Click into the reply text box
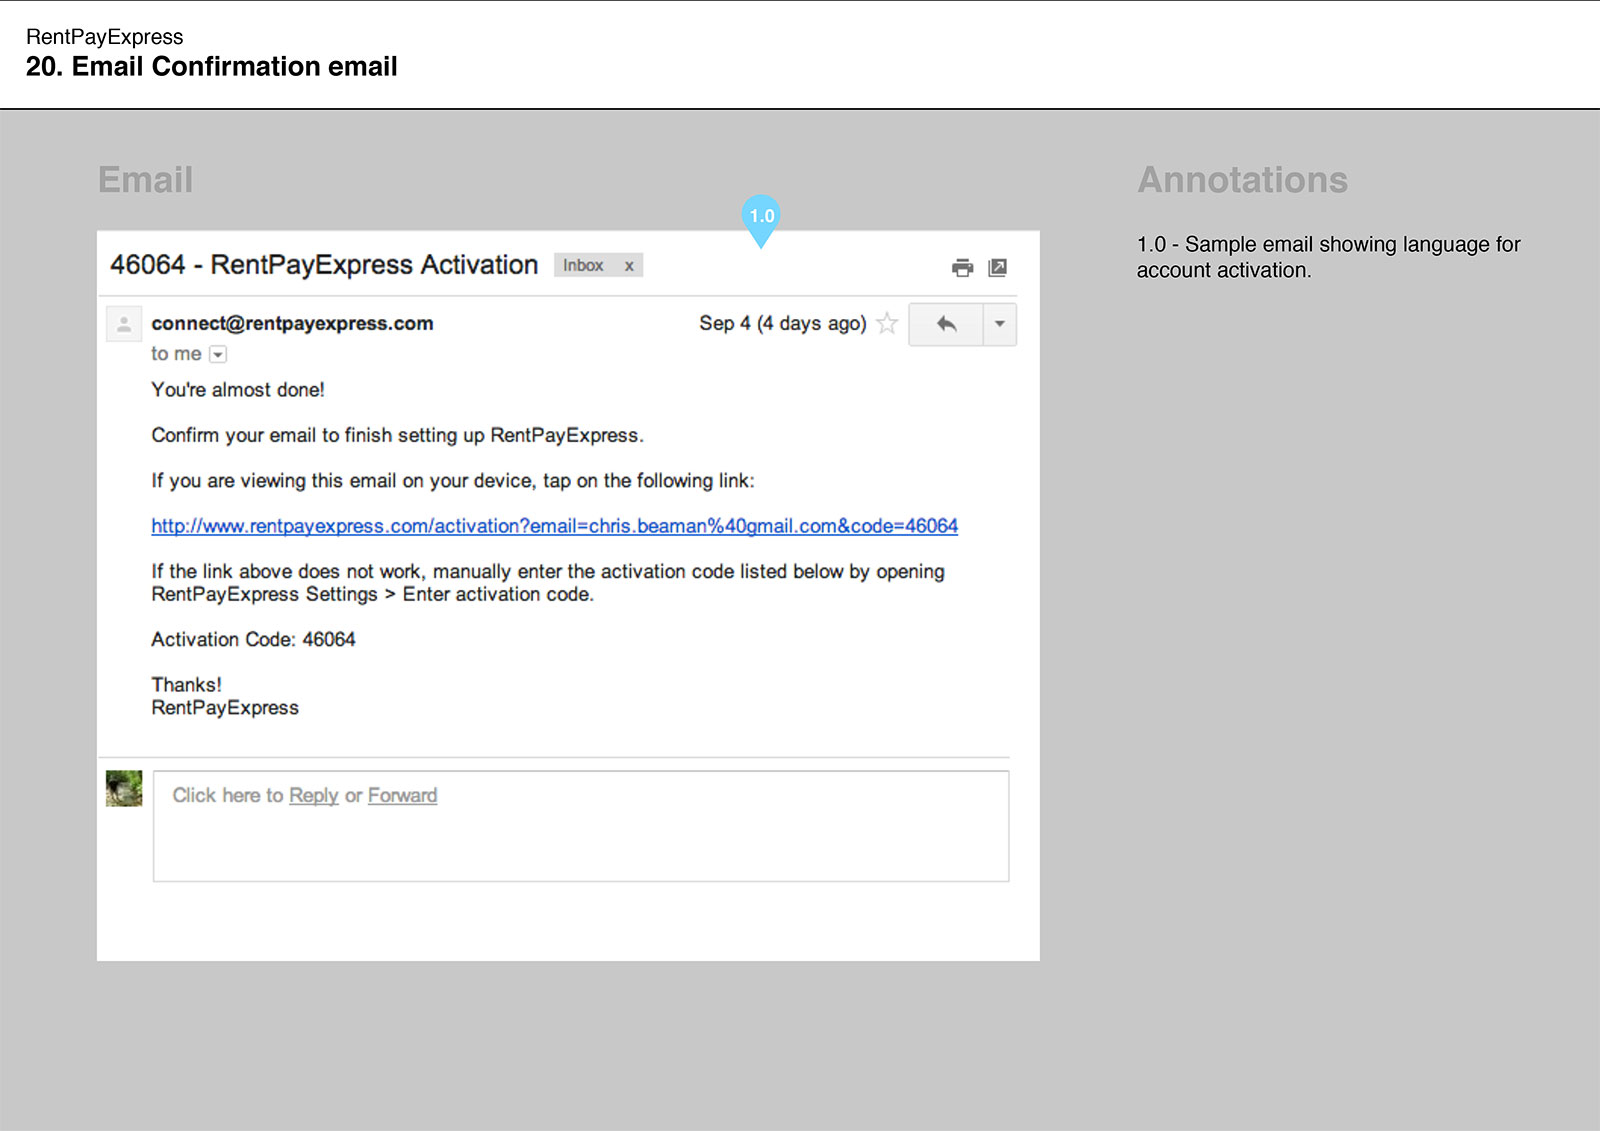The image size is (1600, 1131). (581, 826)
